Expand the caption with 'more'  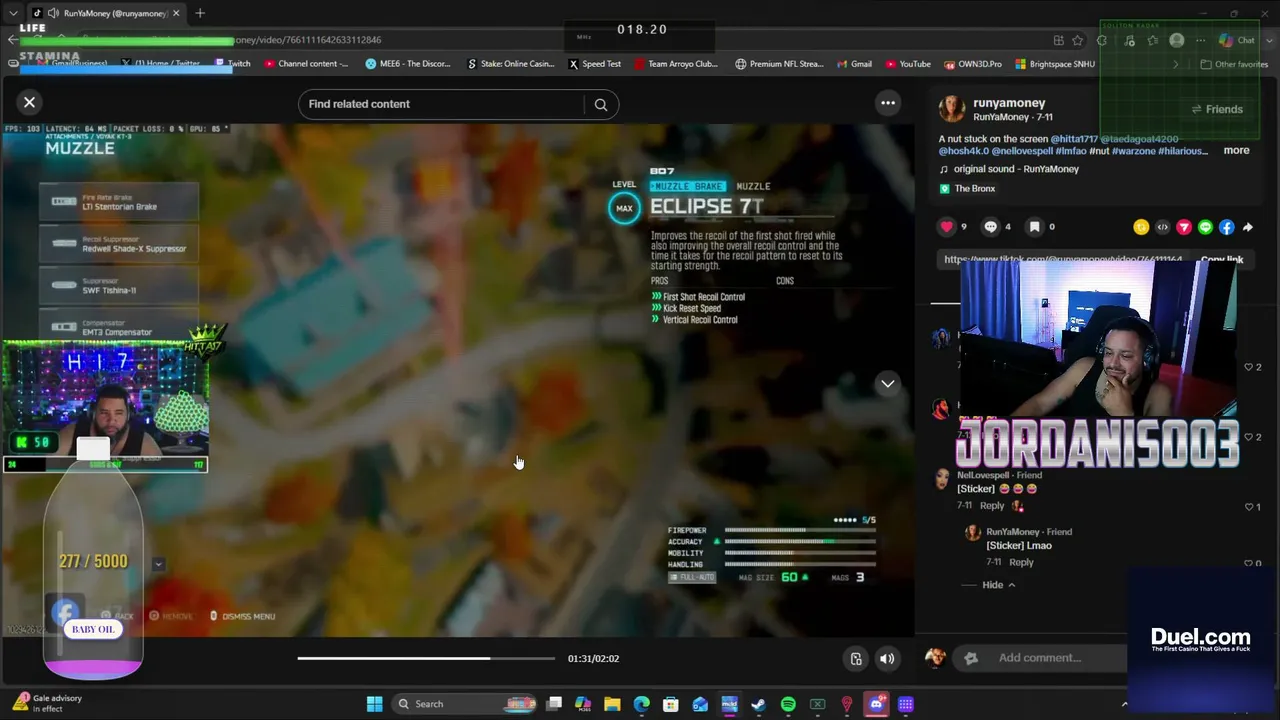pyautogui.click(x=1236, y=151)
